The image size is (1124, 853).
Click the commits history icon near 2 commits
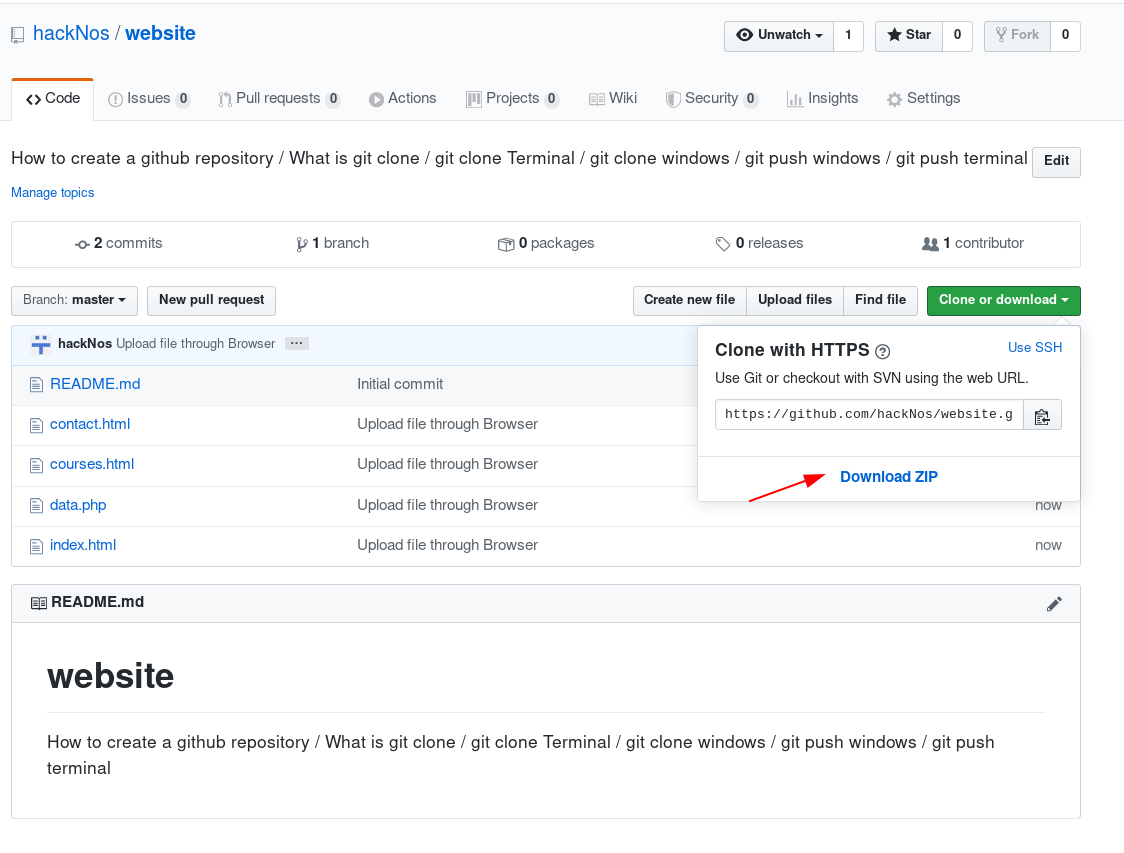tap(82, 243)
